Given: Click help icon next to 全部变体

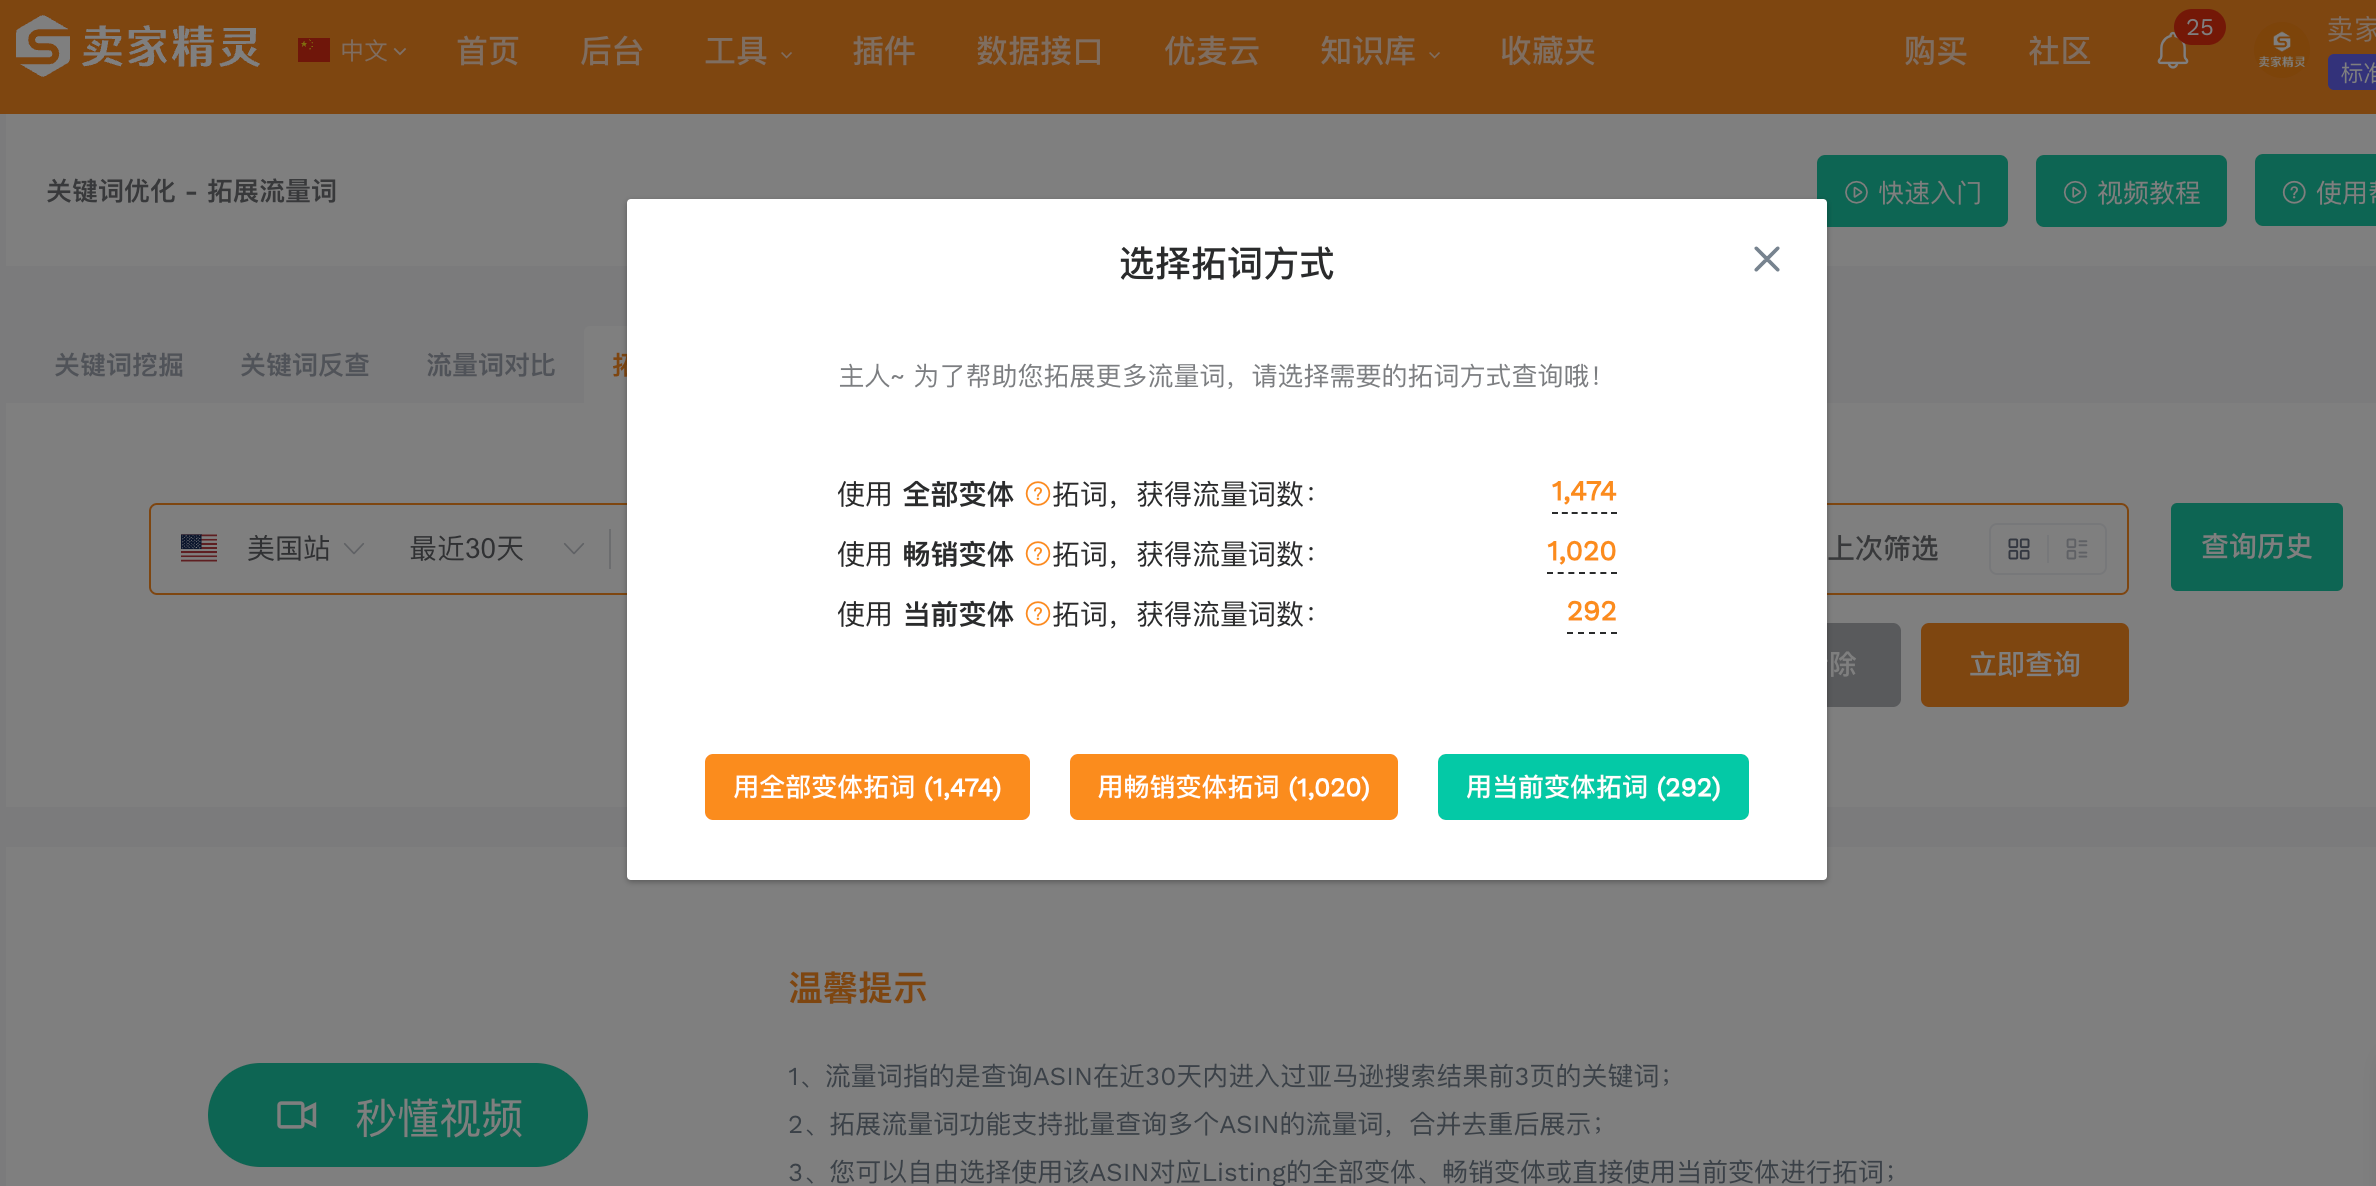Looking at the screenshot, I should pyautogui.click(x=1038, y=493).
